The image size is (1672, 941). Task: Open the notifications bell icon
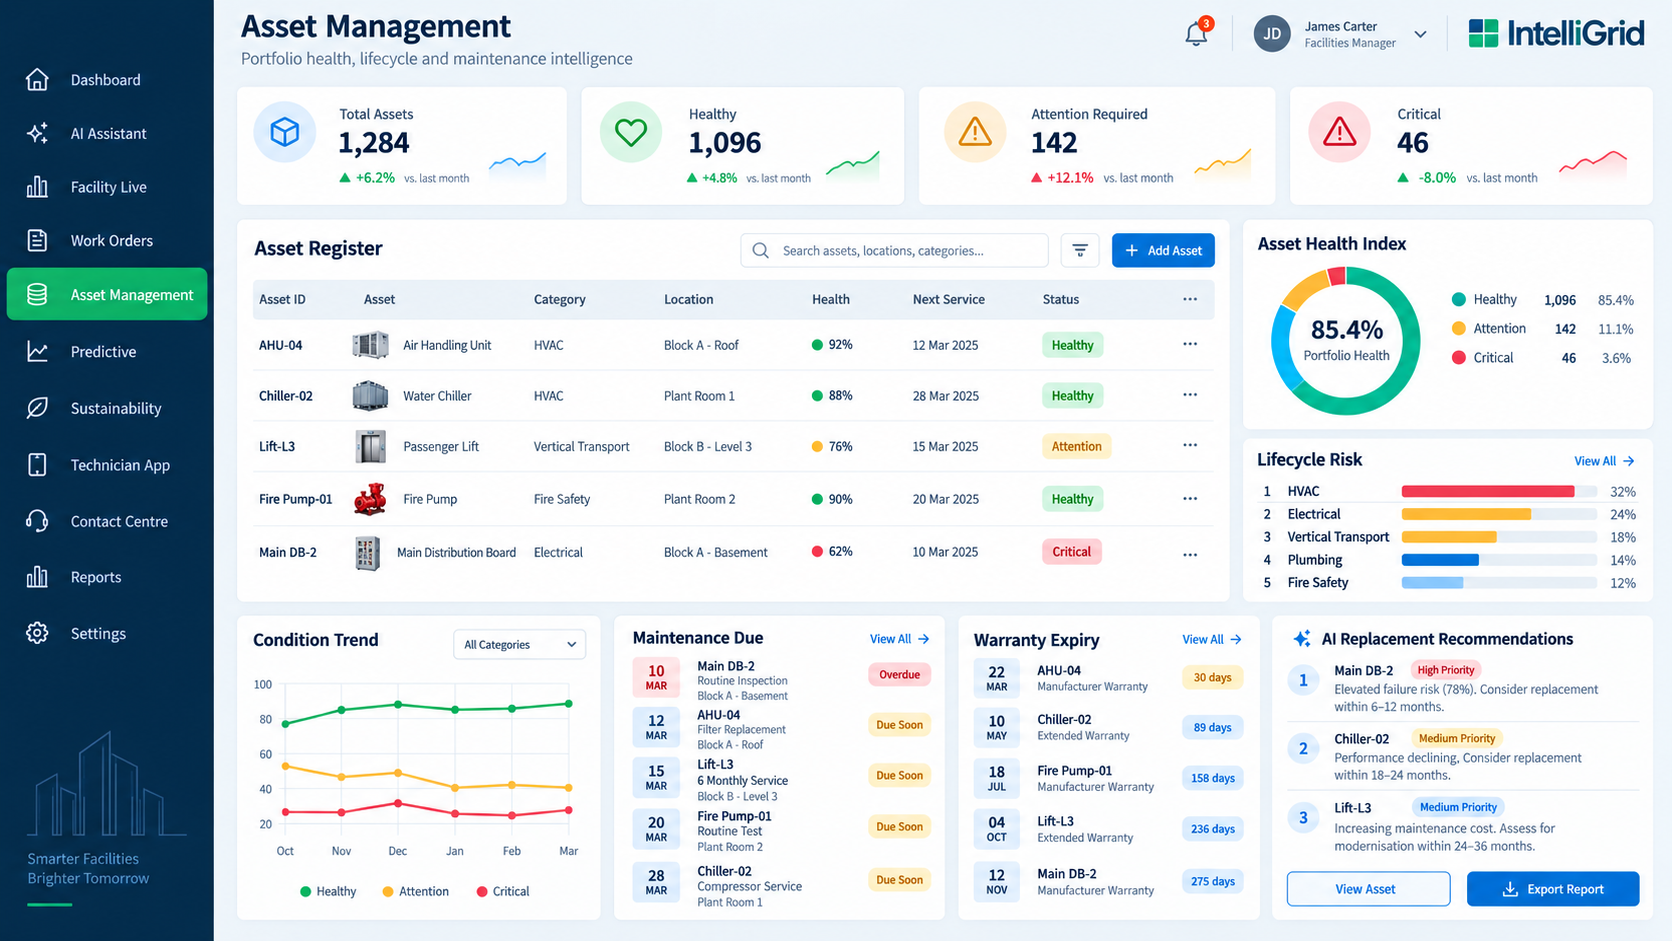[x=1196, y=33]
